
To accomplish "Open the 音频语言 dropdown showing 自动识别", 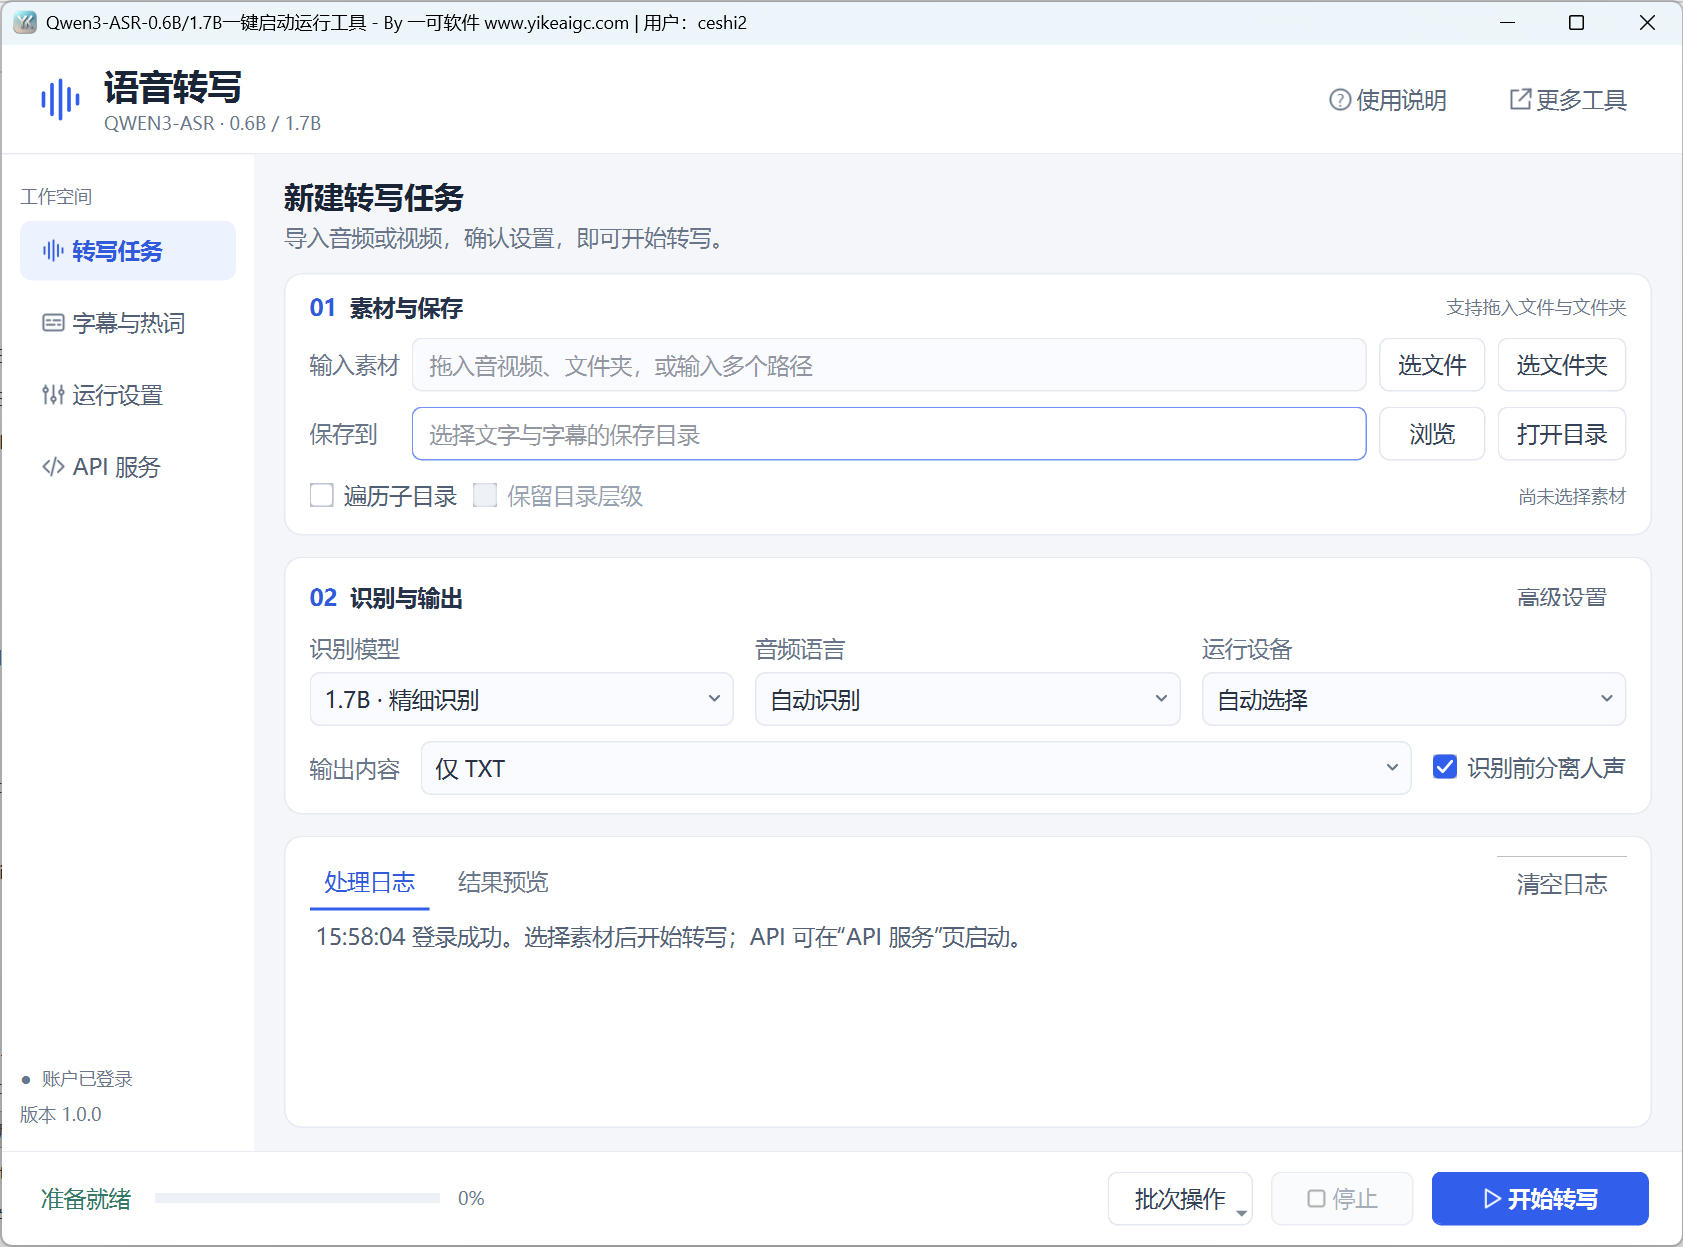I will pyautogui.click(x=967, y=699).
